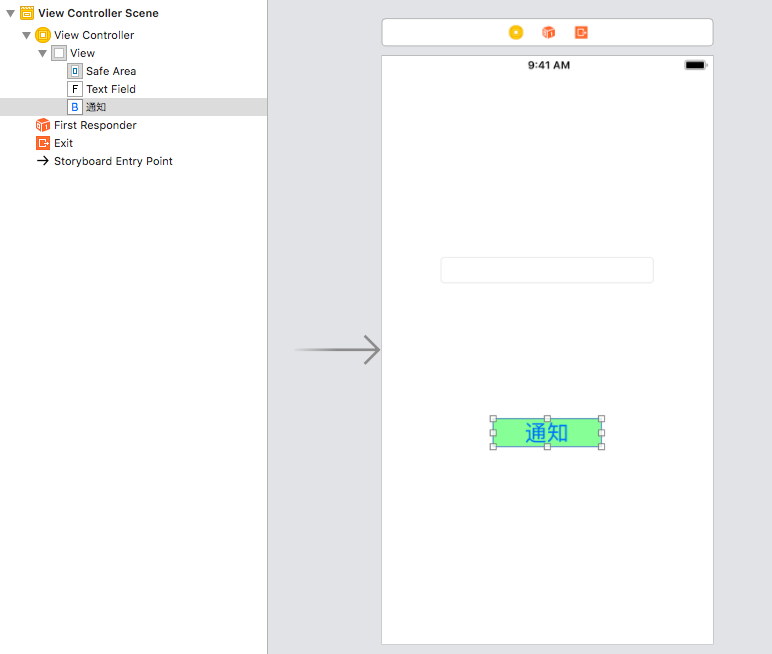This screenshot has height=654, width=772.
Task: Click the View square icon in outline
Action: click(x=59, y=53)
